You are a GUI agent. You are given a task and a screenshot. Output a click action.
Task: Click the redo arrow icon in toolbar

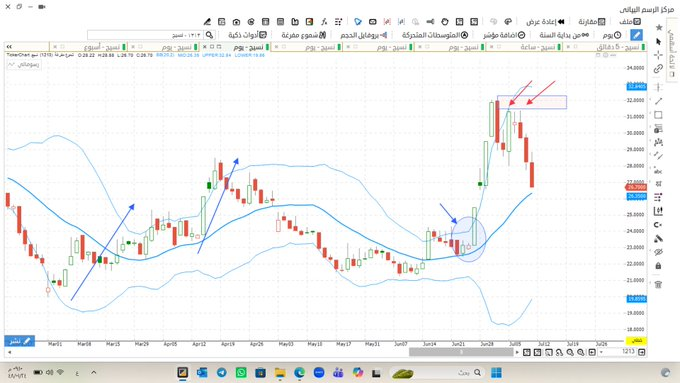click(508, 22)
